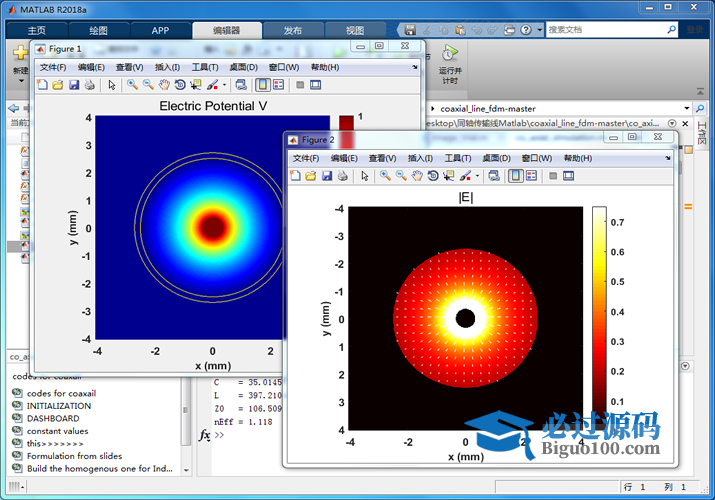Click 运行并计时 button in MATLAB ribbon
The image size is (715, 500).
pyautogui.click(x=450, y=64)
